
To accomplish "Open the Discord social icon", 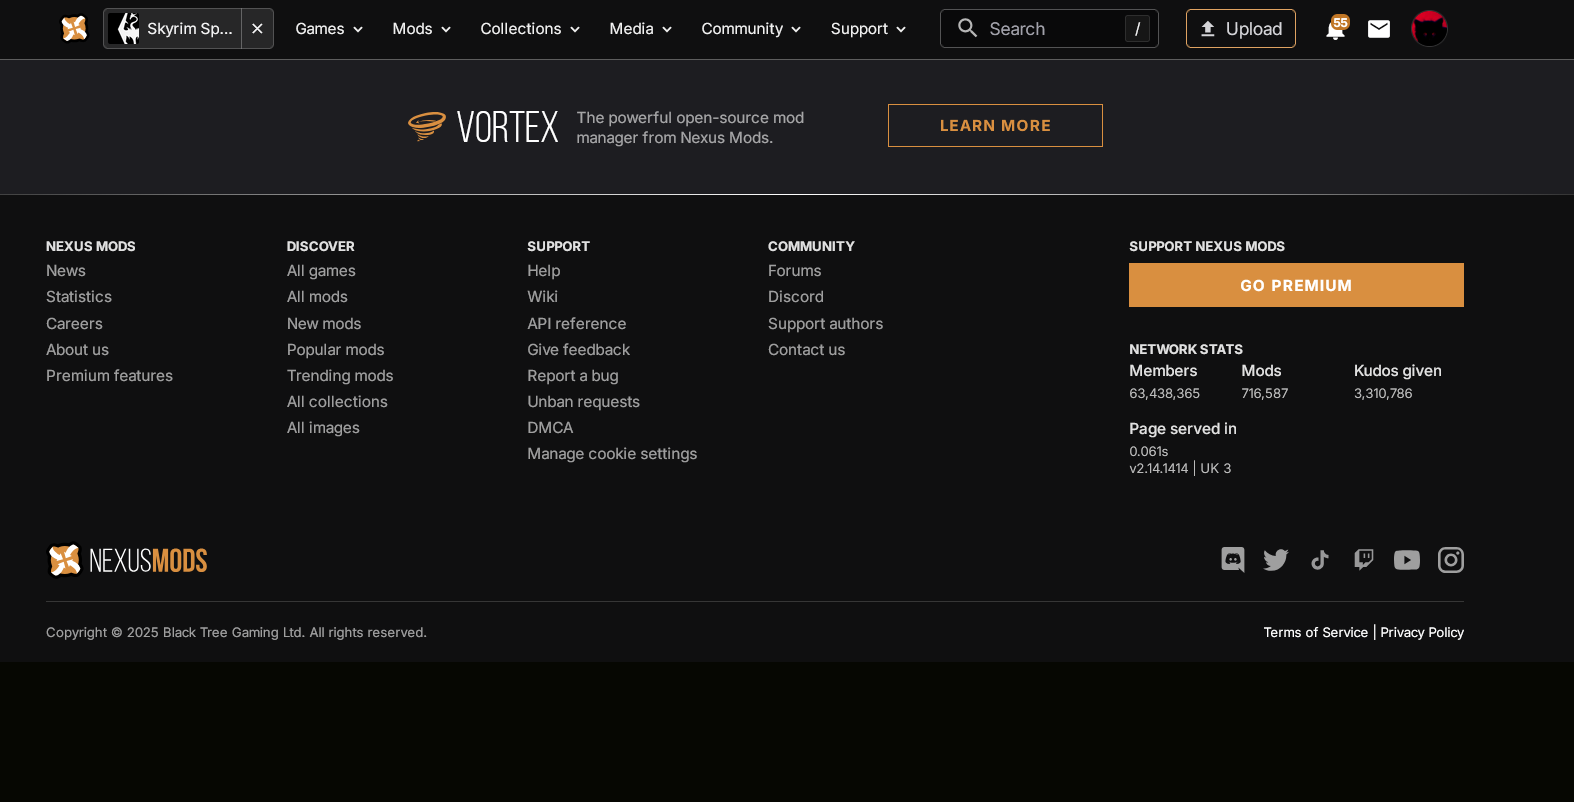I will 1233,560.
